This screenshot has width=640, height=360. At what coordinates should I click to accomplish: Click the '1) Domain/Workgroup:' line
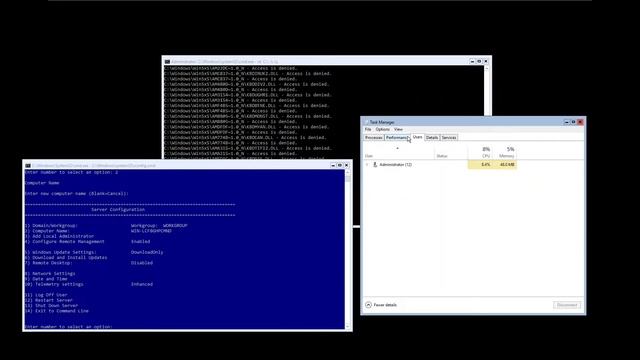tap(51, 225)
